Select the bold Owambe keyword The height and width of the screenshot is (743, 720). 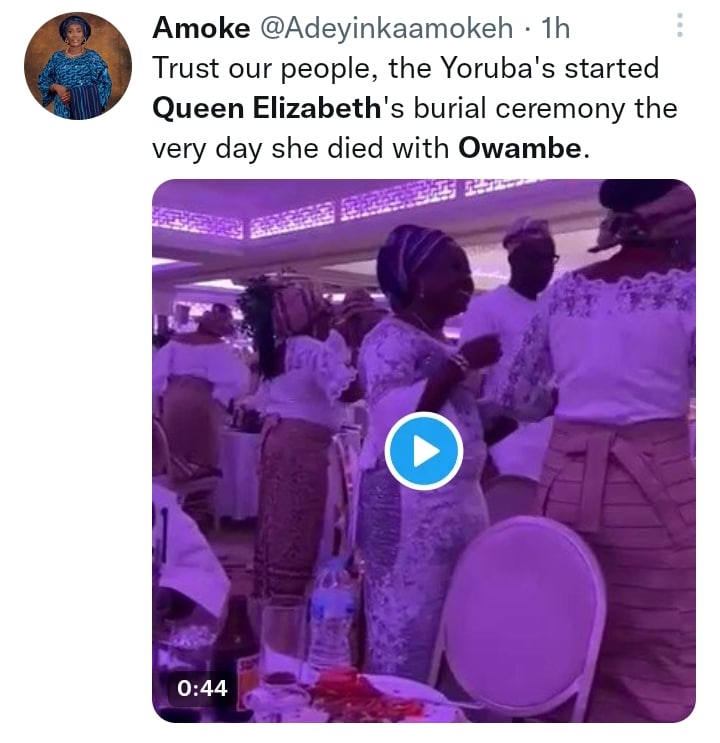pyautogui.click(x=520, y=148)
